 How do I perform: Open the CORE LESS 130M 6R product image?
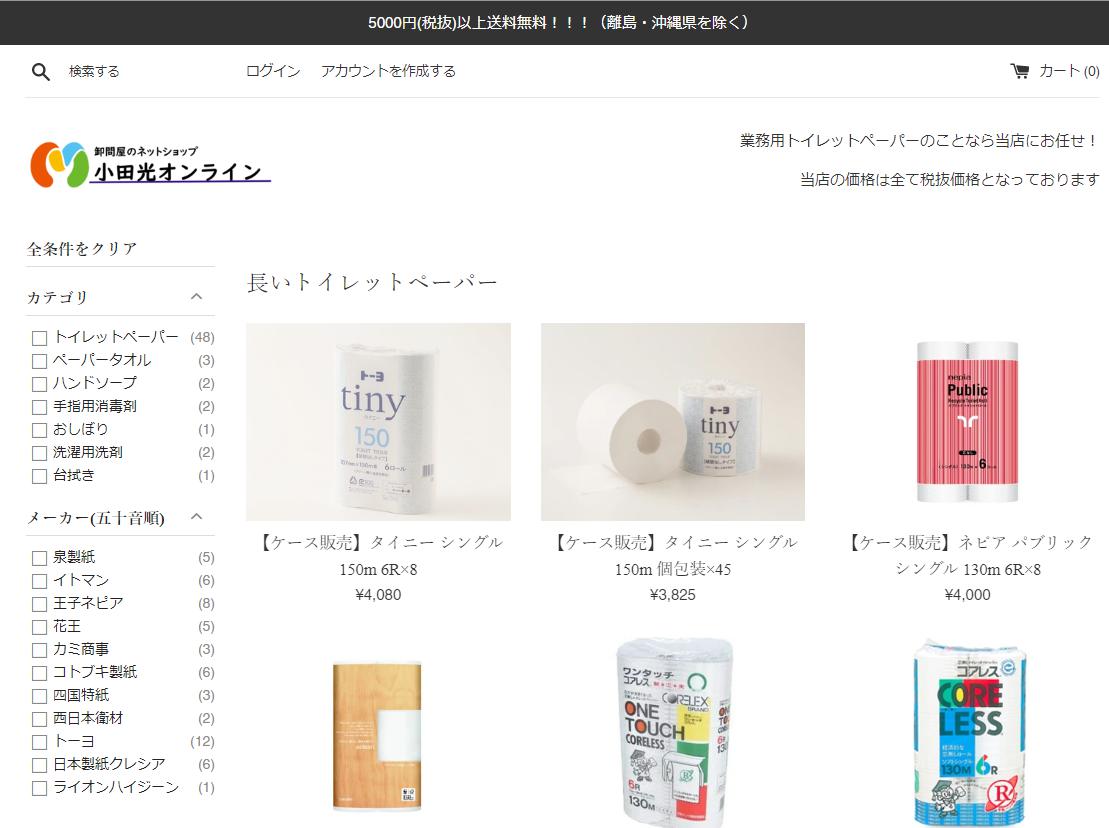(969, 733)
